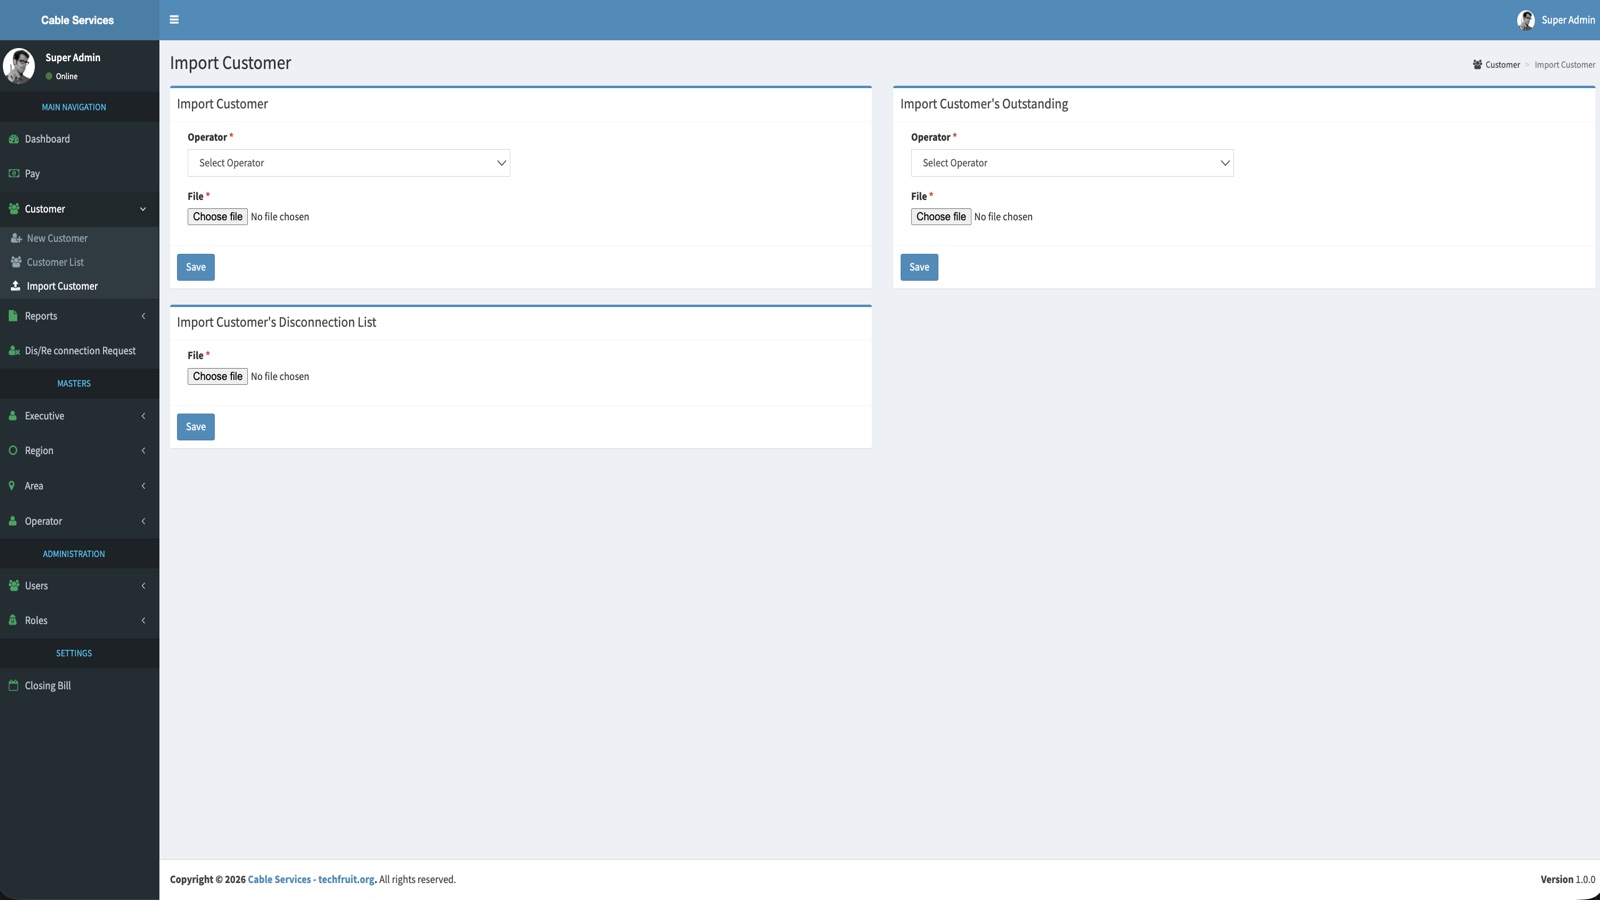The width and height of the screenshot is (1600, 900).
Task: Click the Executive user icon
Action: point(13,416)
